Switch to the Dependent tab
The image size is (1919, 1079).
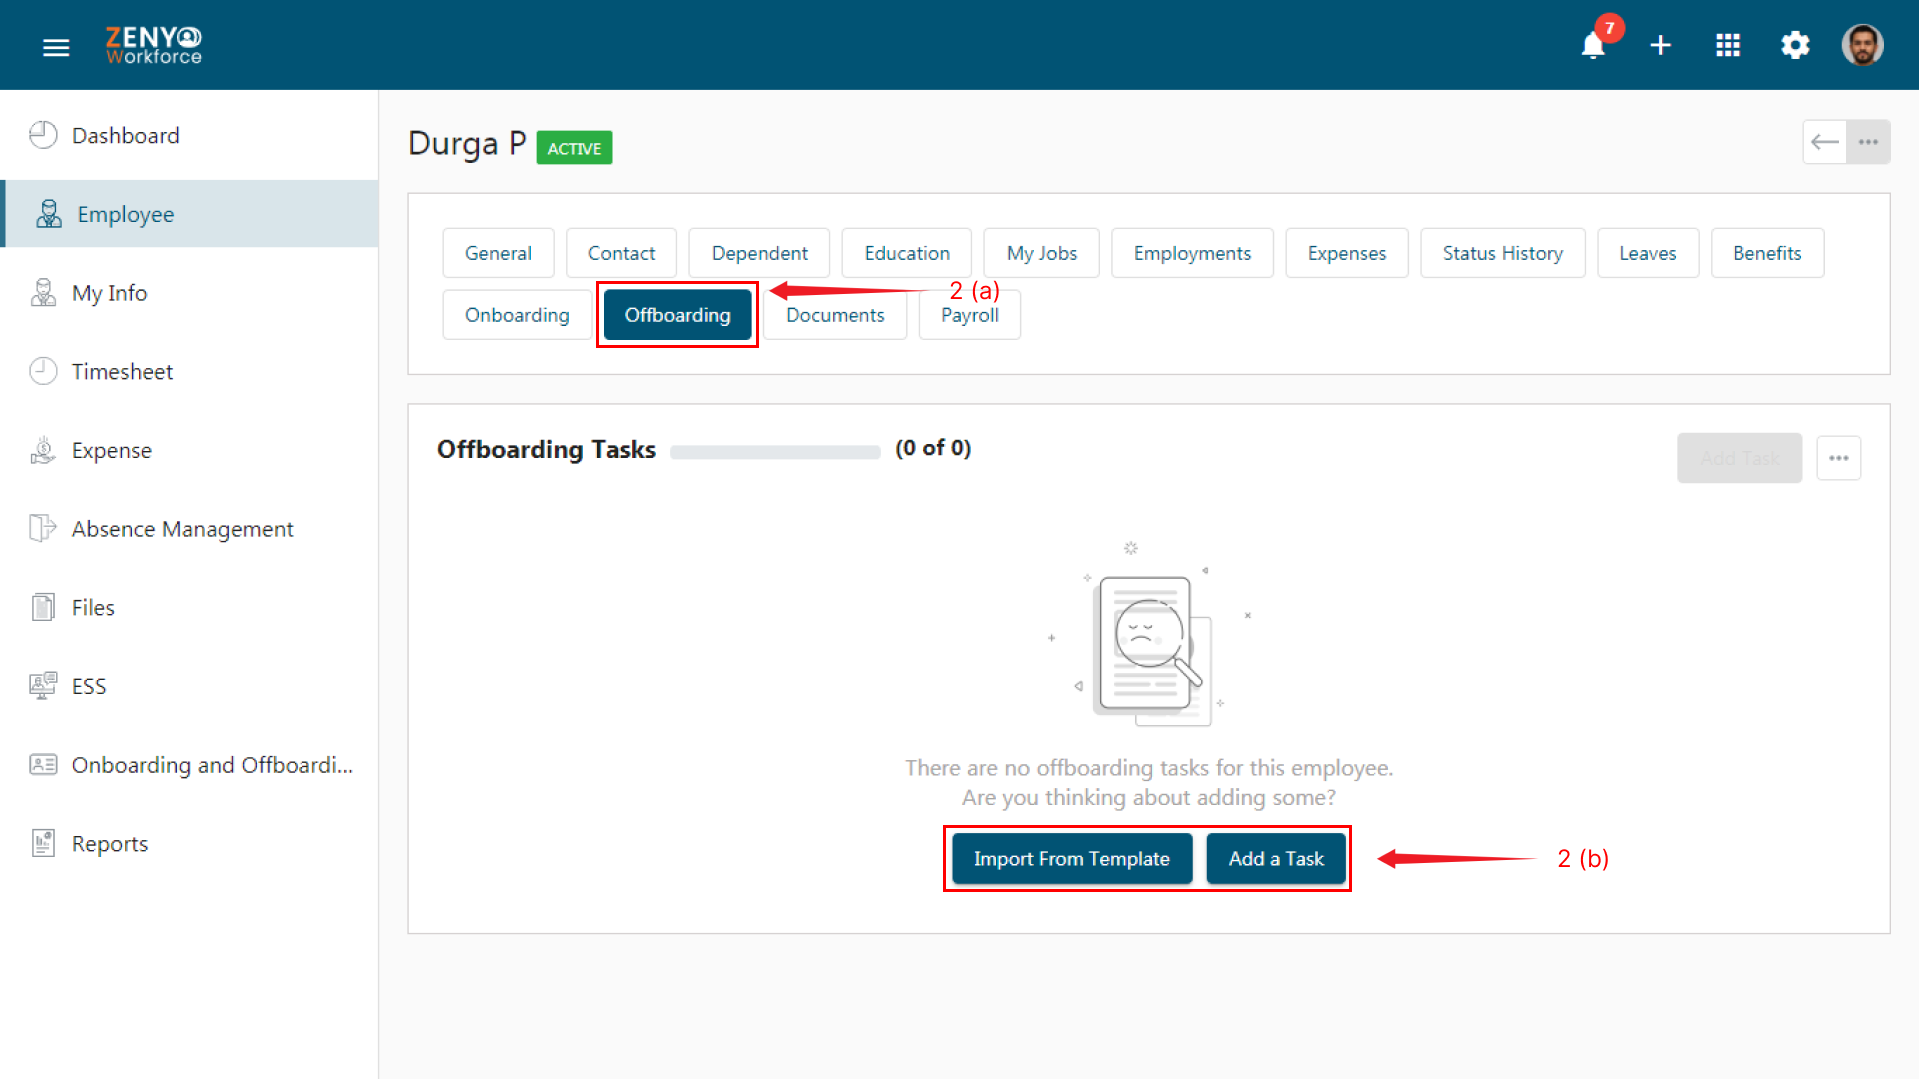point(759,253)
